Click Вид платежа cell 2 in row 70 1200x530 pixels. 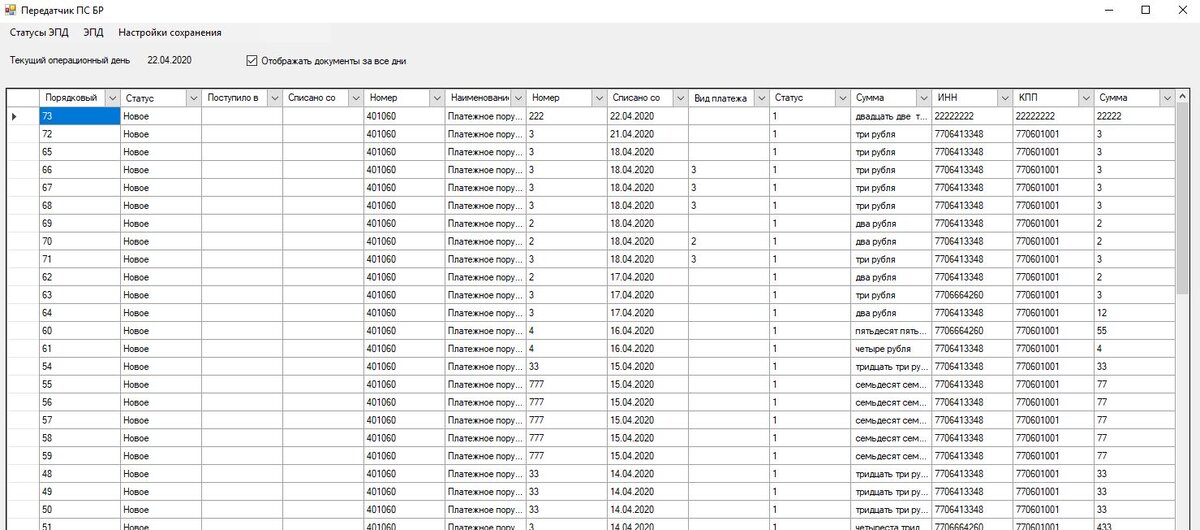point(728,241)
